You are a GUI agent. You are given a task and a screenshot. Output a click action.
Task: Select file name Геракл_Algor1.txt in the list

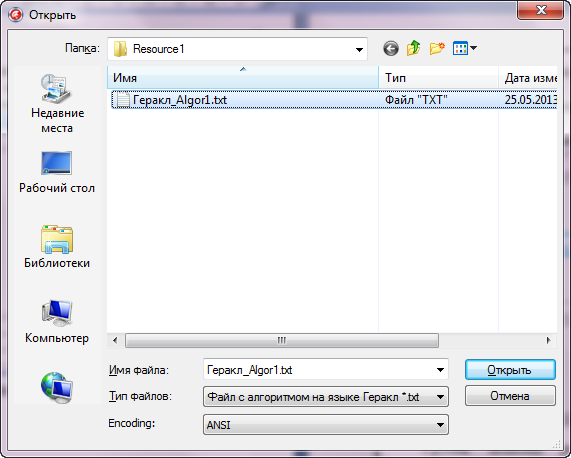click(180, 100)
